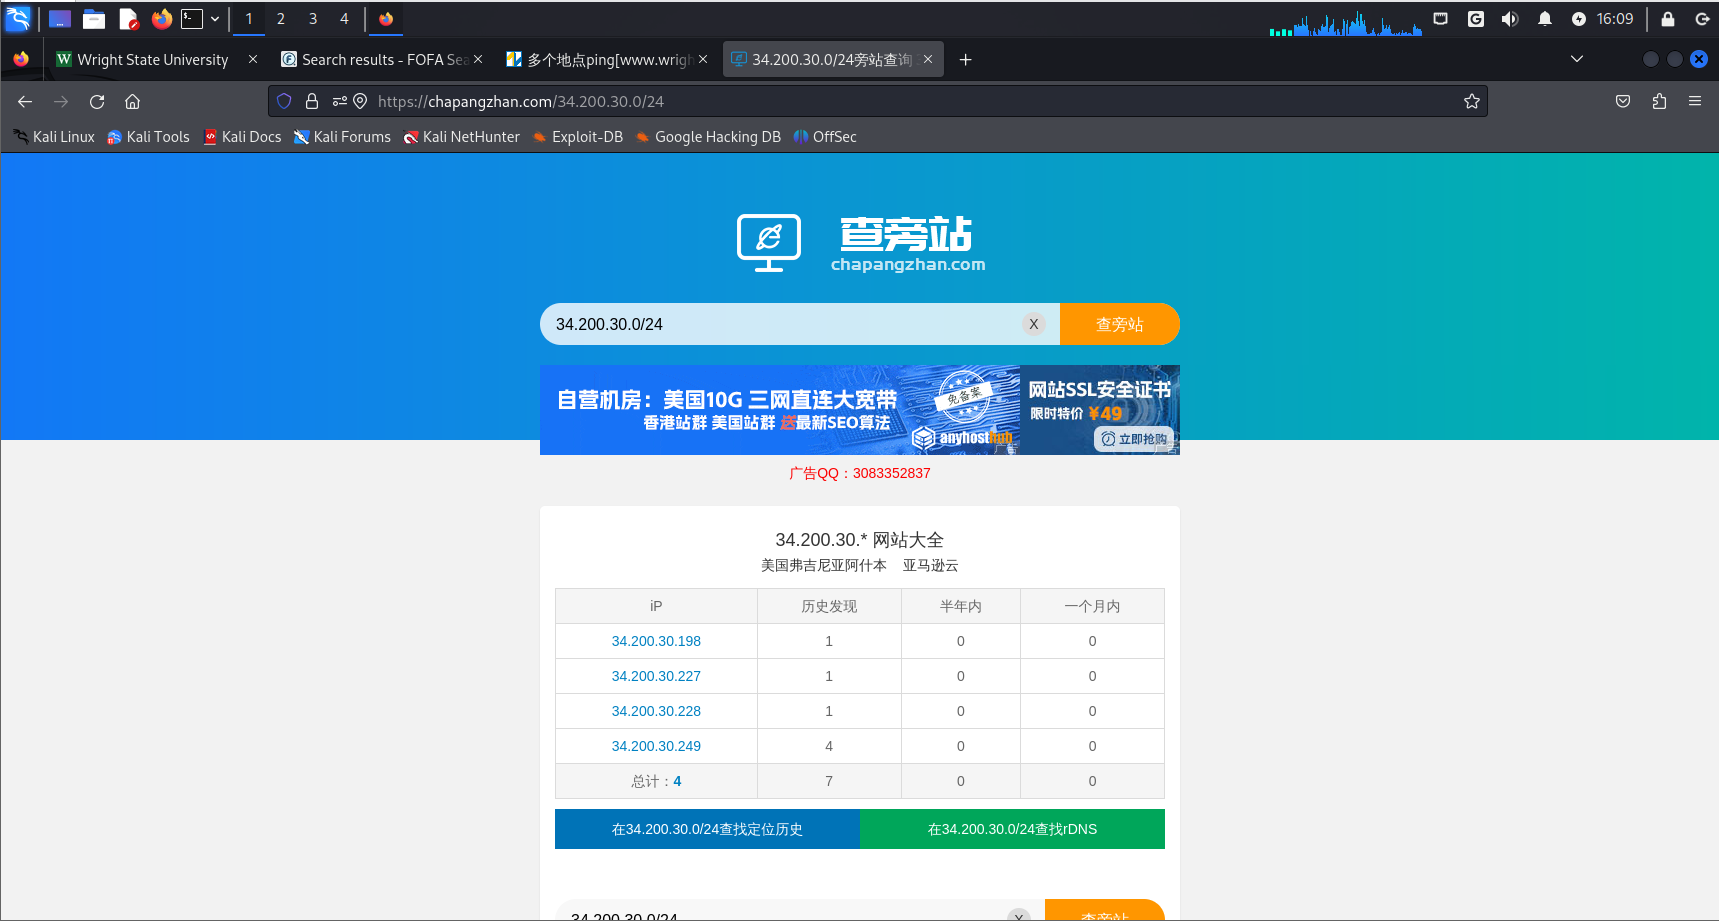Open IP link 34.200.30.249

pos(656,746)
